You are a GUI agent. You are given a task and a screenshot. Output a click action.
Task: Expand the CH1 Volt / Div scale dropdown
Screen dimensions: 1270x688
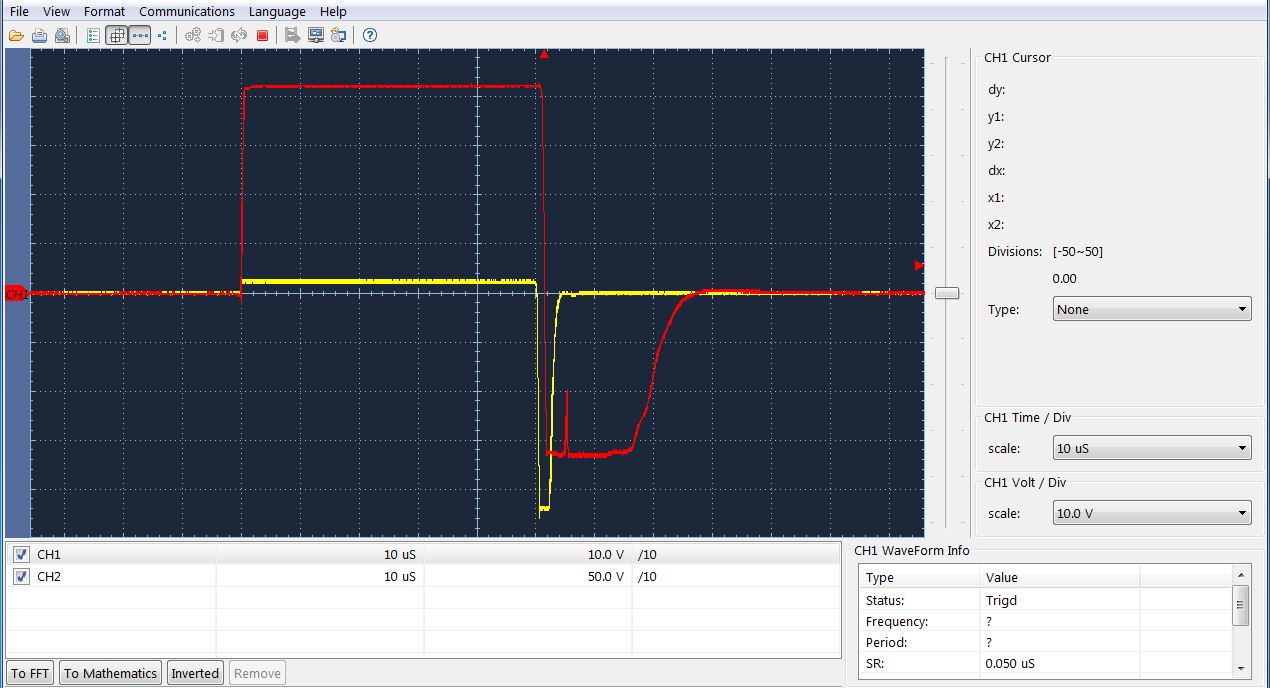[x=1152, y=513]
